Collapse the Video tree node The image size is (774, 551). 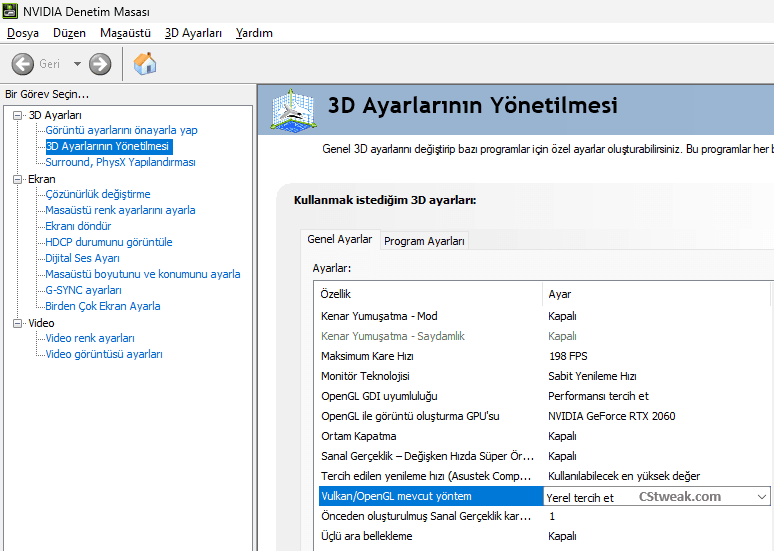pyautogui.click(x=18, y=323)
